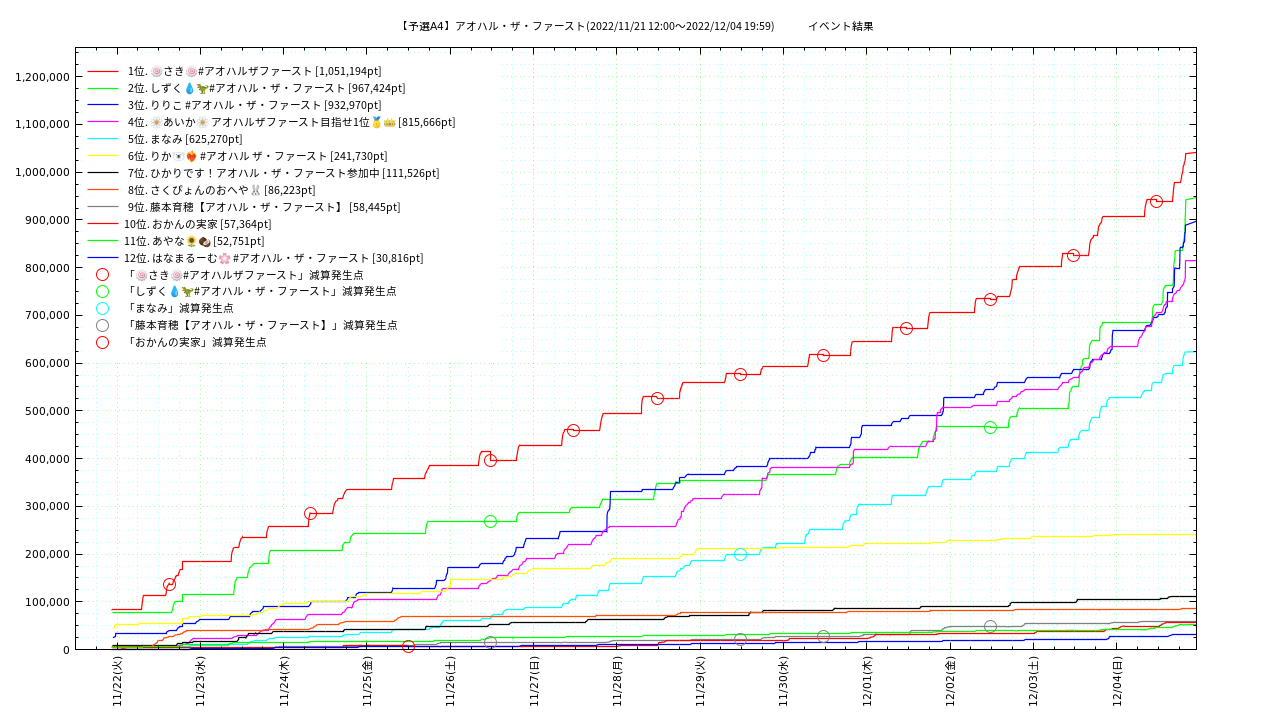The height and width of the screenshot is (720, 1280).
Task: Click red circle icon beside 「おかんの実家」減算発生点 legend
Action: (x=102, y=343)
